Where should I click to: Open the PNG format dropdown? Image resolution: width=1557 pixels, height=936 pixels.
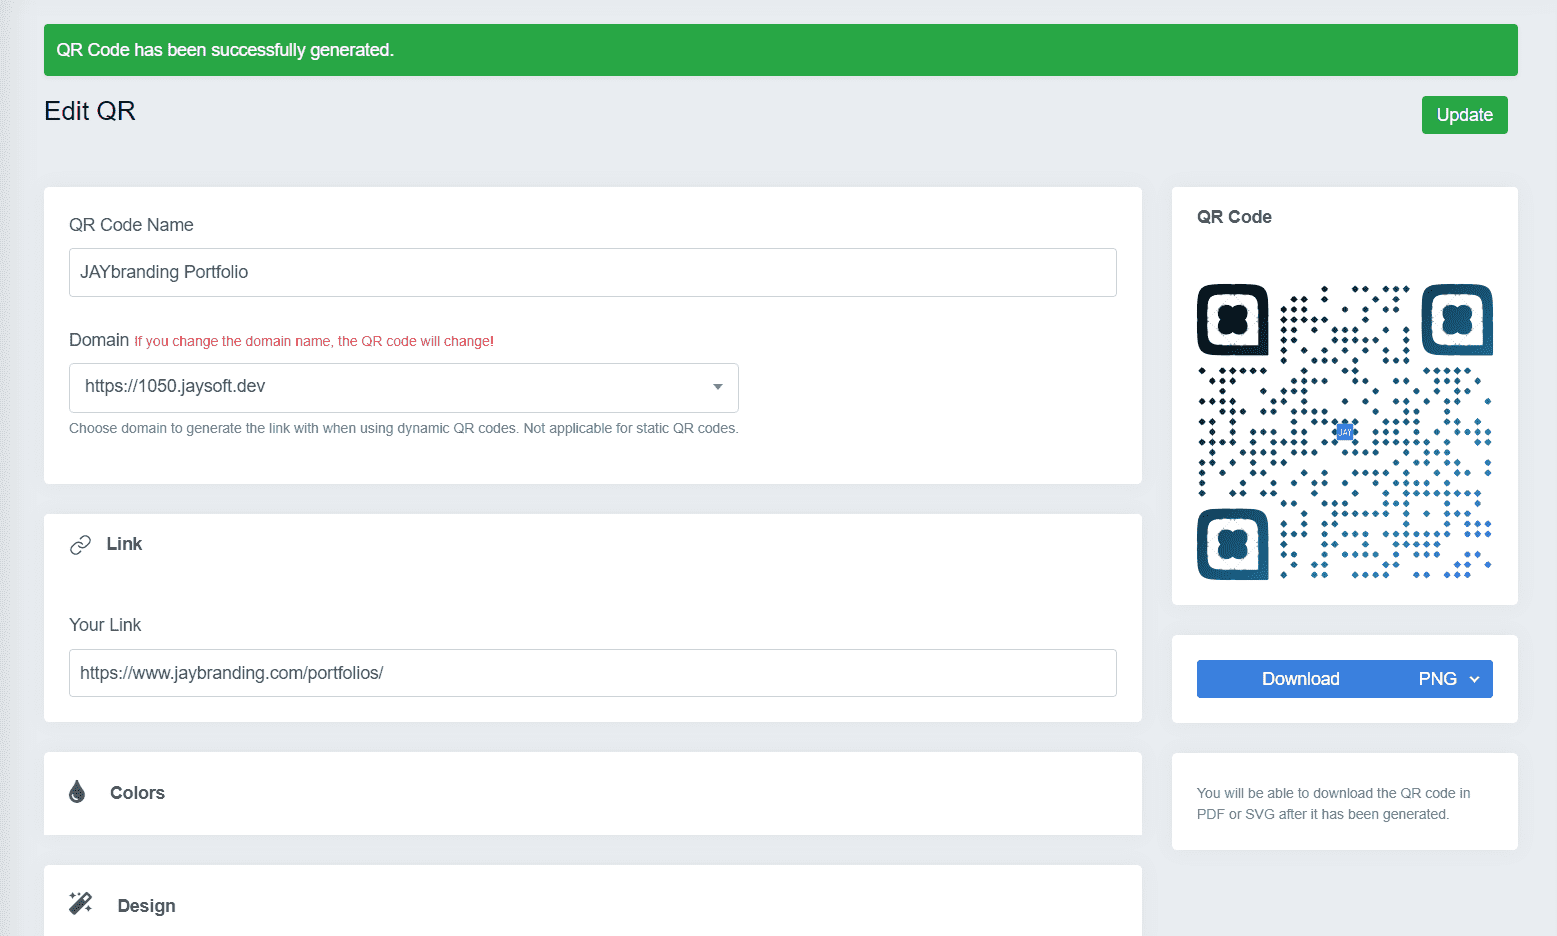pyautogui.click(x=1449, y=679)
